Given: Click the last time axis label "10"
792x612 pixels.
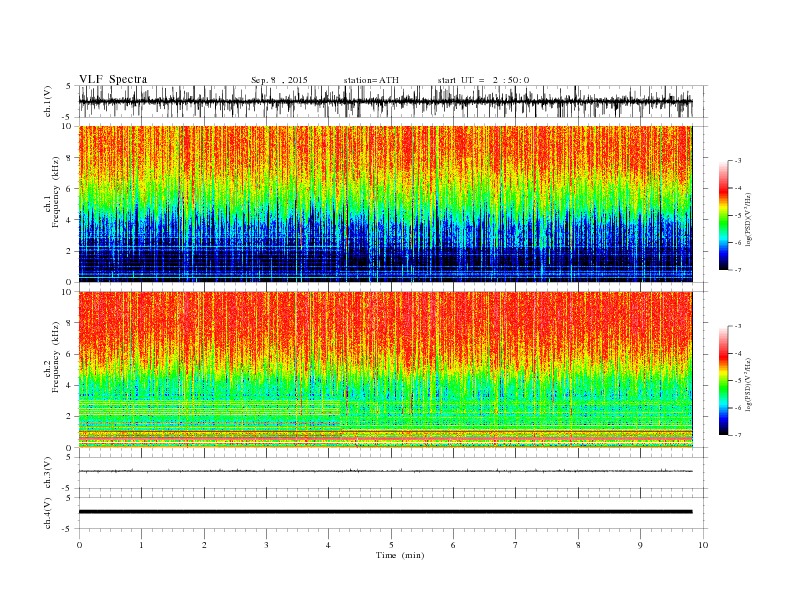Looking at the screenshot, I should pyautogui.click(x=703, y=545).
